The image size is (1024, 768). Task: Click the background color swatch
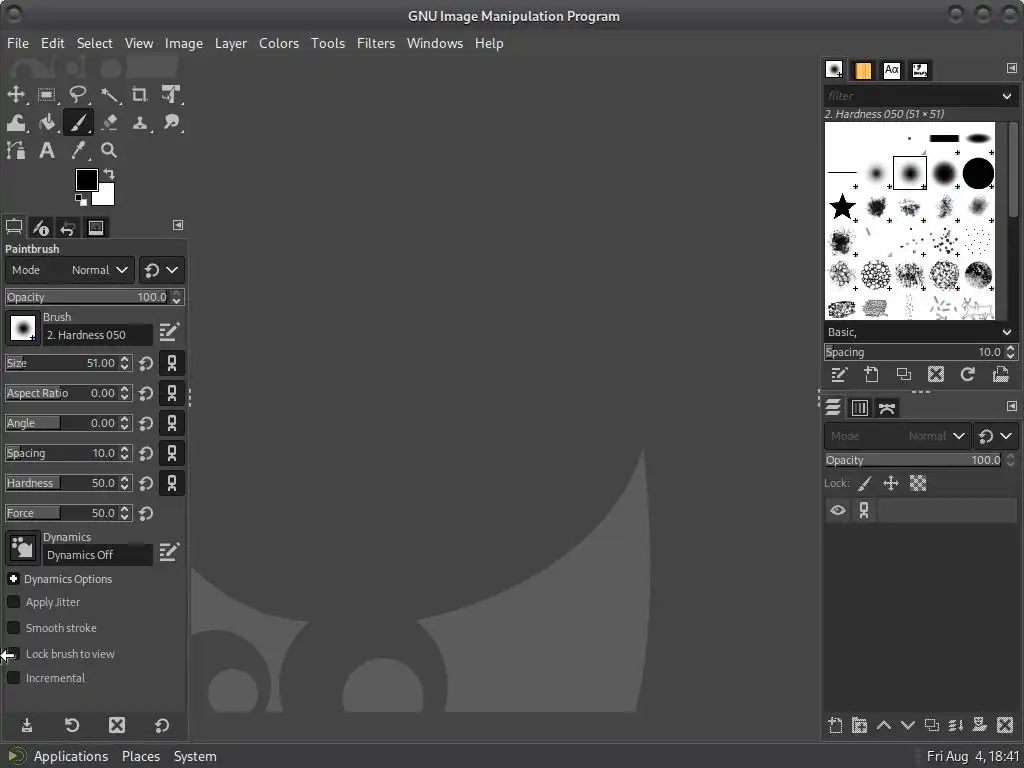106,197
